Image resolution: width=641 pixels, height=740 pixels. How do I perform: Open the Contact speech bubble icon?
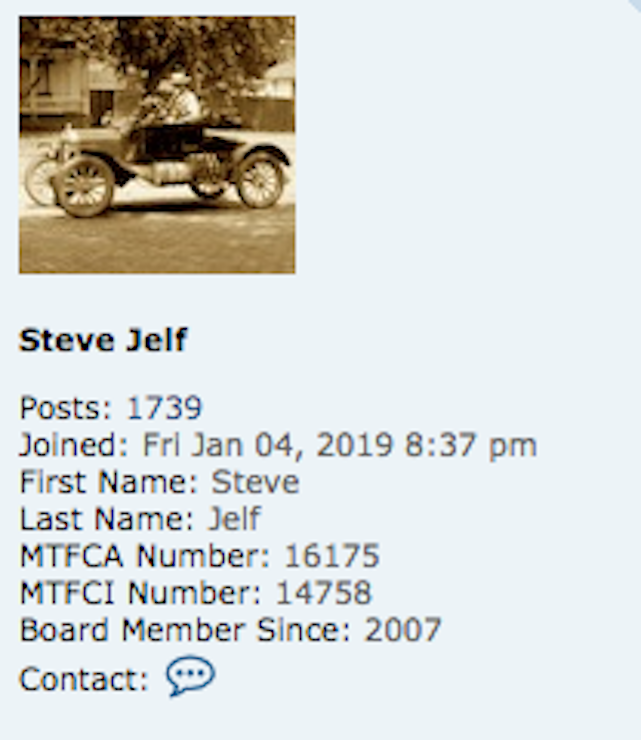click(190, 677)
